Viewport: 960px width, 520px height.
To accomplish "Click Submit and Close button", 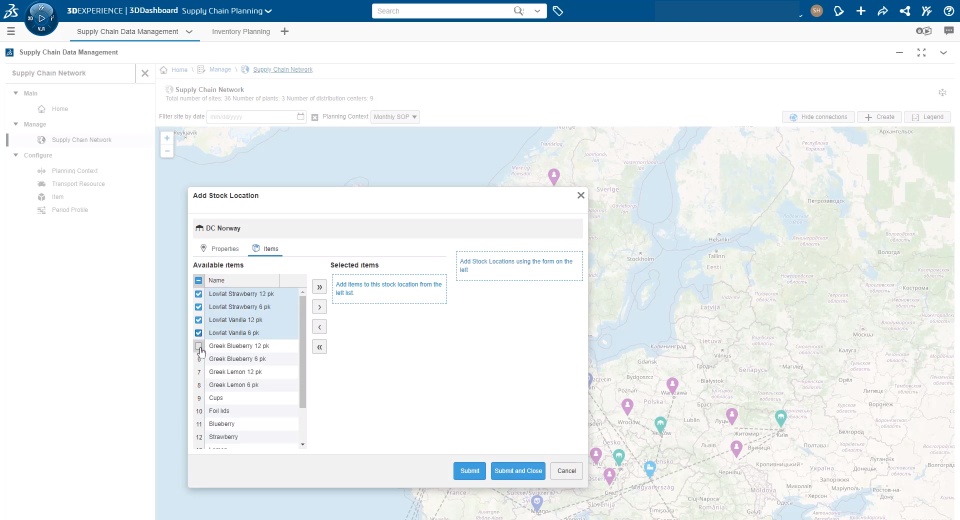I will tap(518, 471).
